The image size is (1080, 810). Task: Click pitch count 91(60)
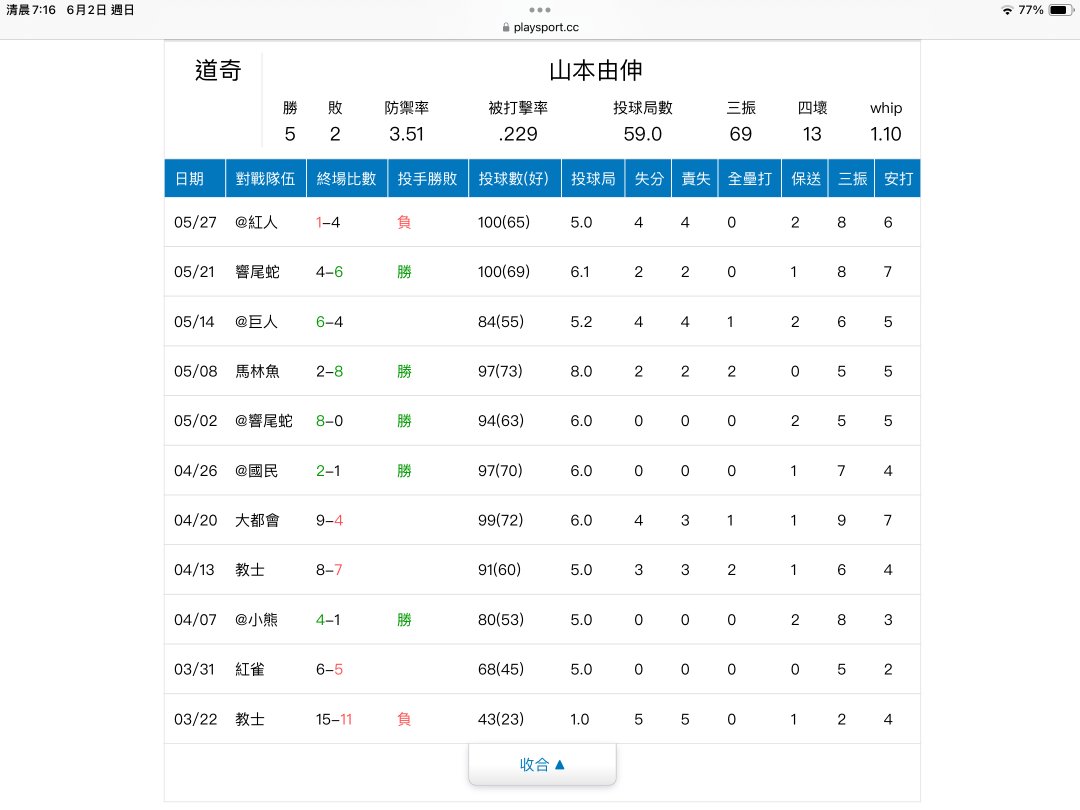click(x=499, y=570)
